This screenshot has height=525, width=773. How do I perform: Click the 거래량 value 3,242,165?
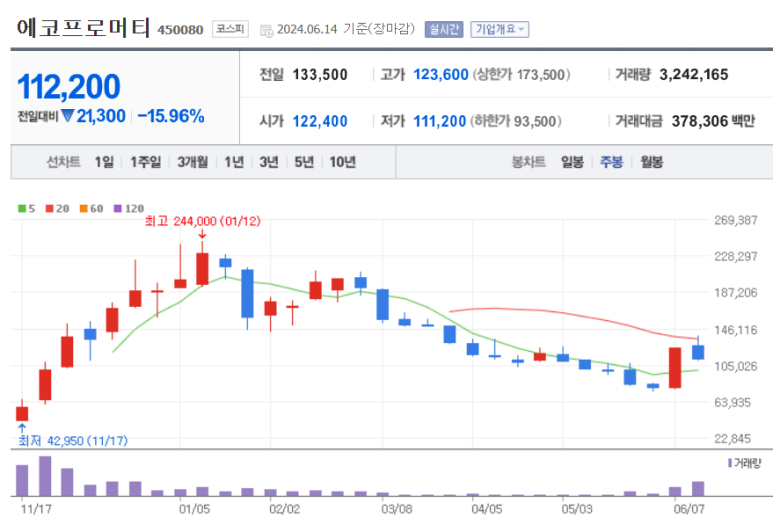pos(694,74)
